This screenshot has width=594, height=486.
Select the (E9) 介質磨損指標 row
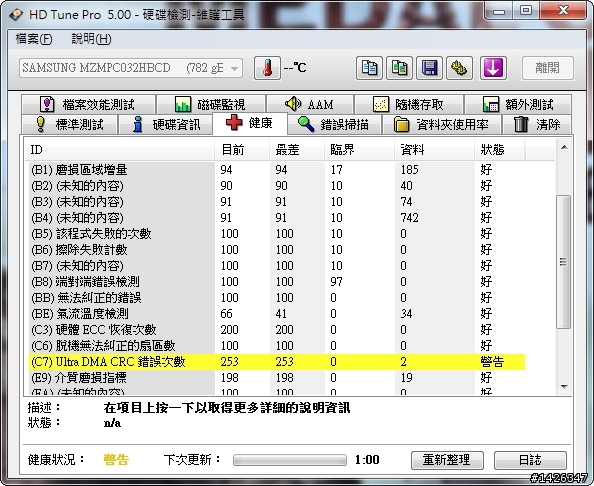tap(277, 378)
